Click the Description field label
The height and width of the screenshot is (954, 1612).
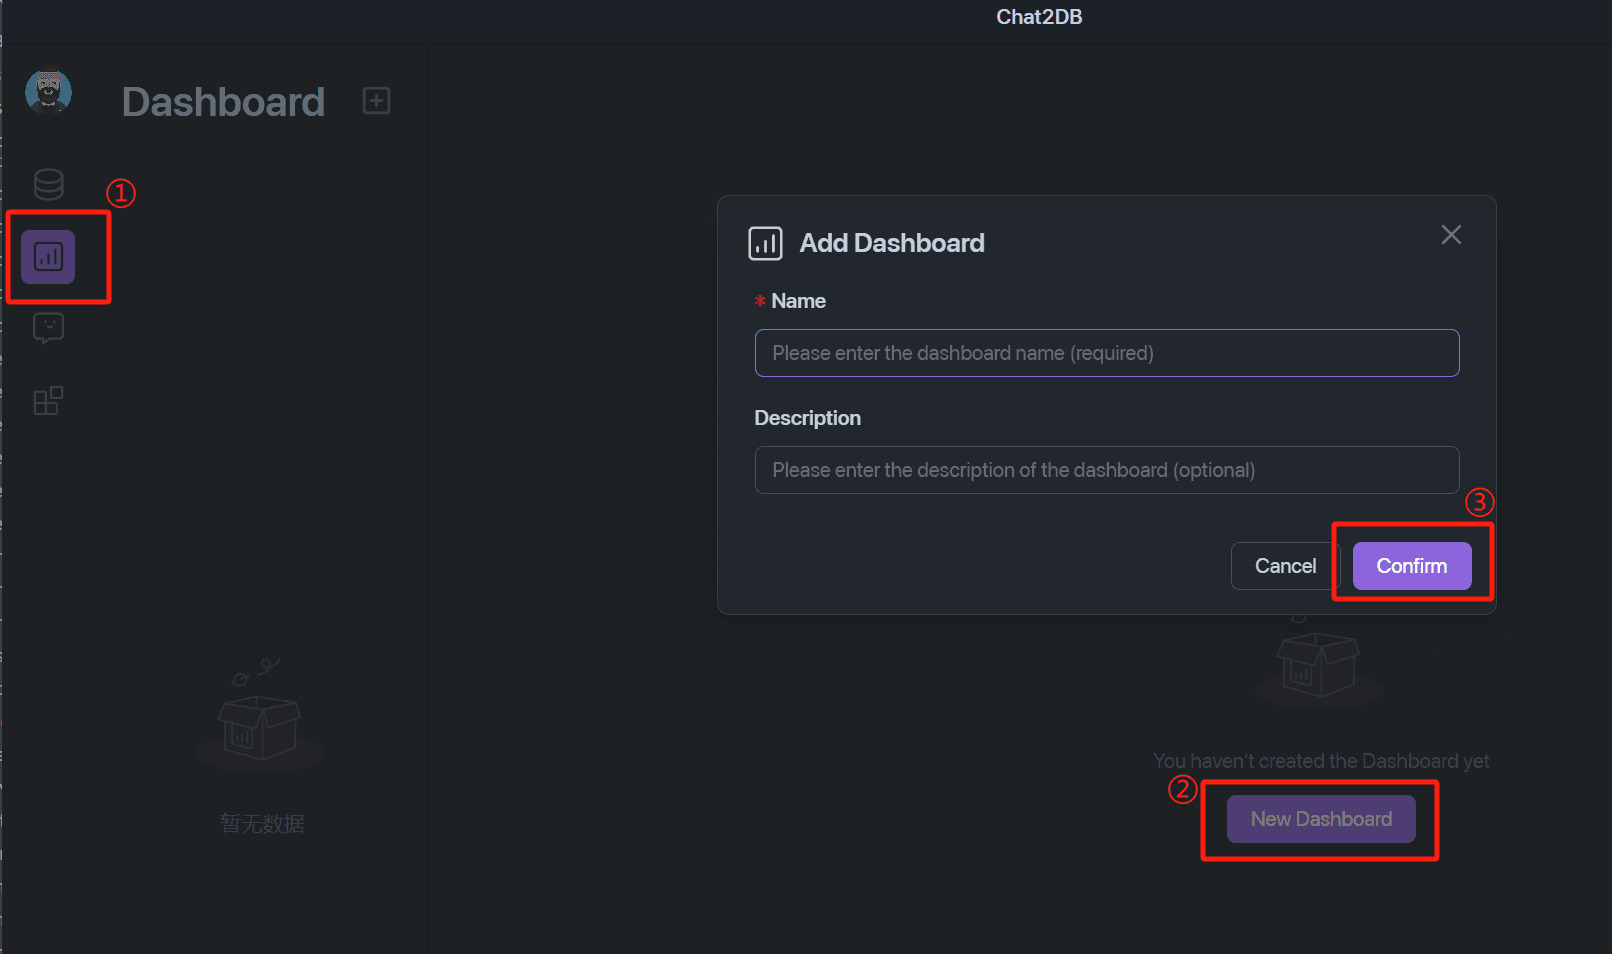click(807, 418)
